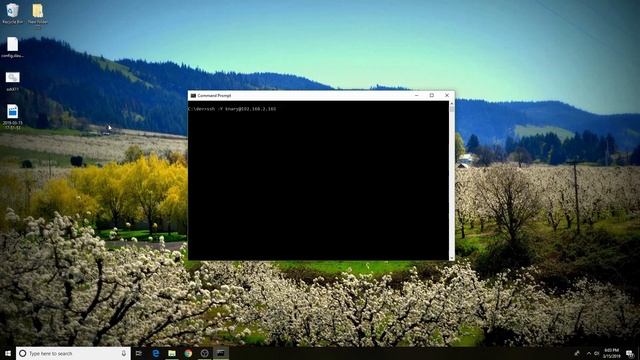Minimize the Command Prompt window
This screenshot has height=360, width=640.
click(x=416, y=96)
